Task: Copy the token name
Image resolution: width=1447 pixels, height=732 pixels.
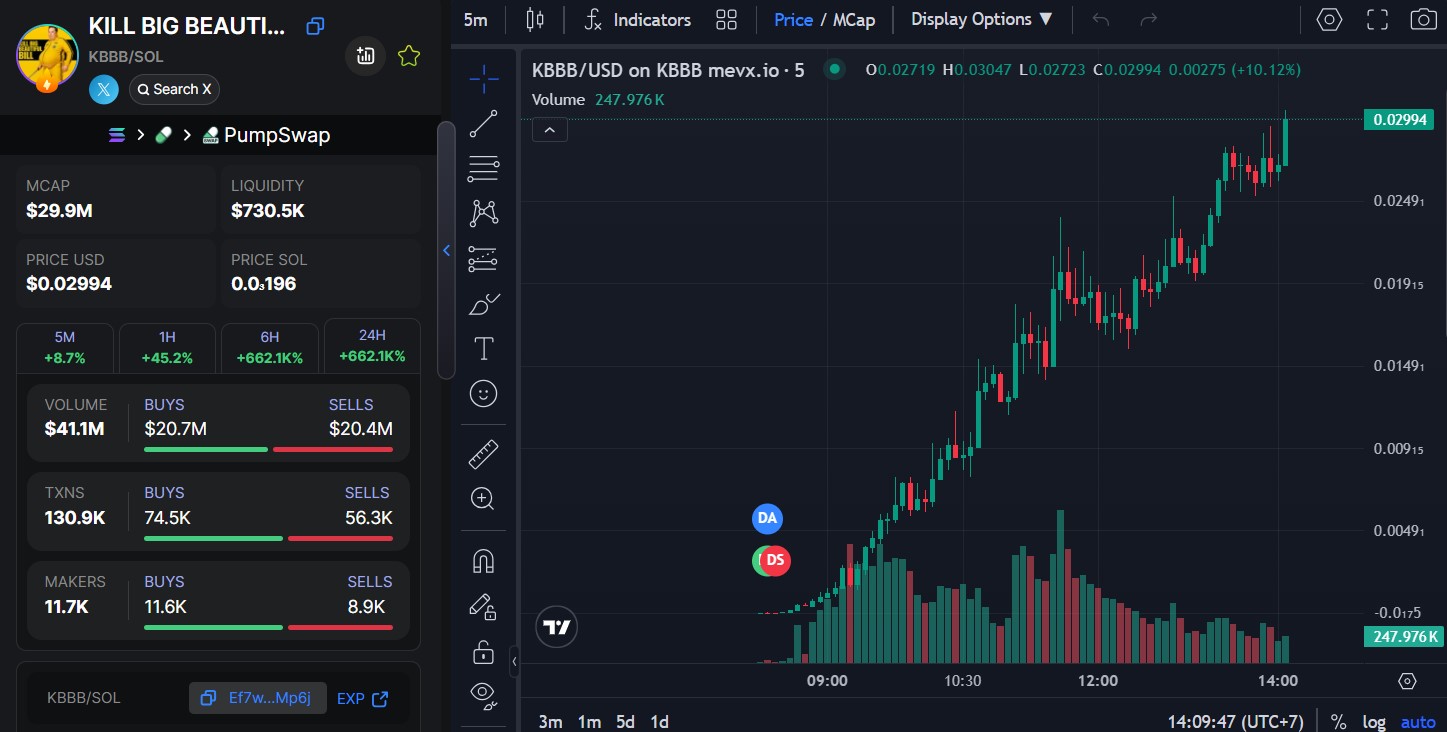Action: point(315,26)
